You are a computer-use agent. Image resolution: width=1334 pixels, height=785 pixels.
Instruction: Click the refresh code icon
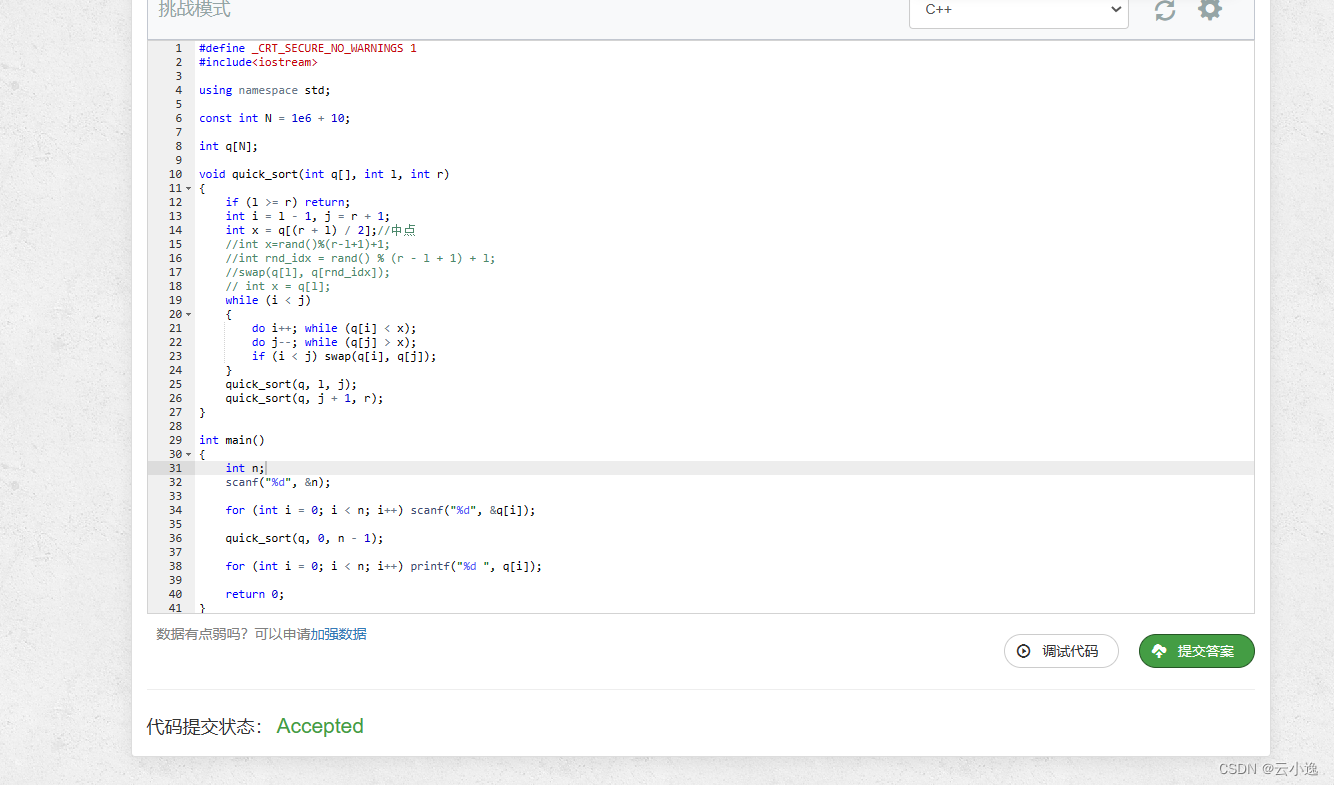point(1165,10)
